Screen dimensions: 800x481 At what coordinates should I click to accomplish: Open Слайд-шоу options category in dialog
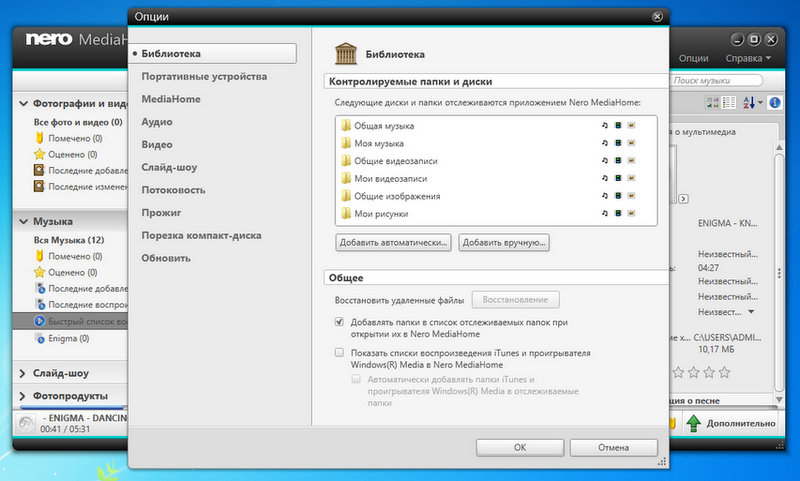[169, 167]
